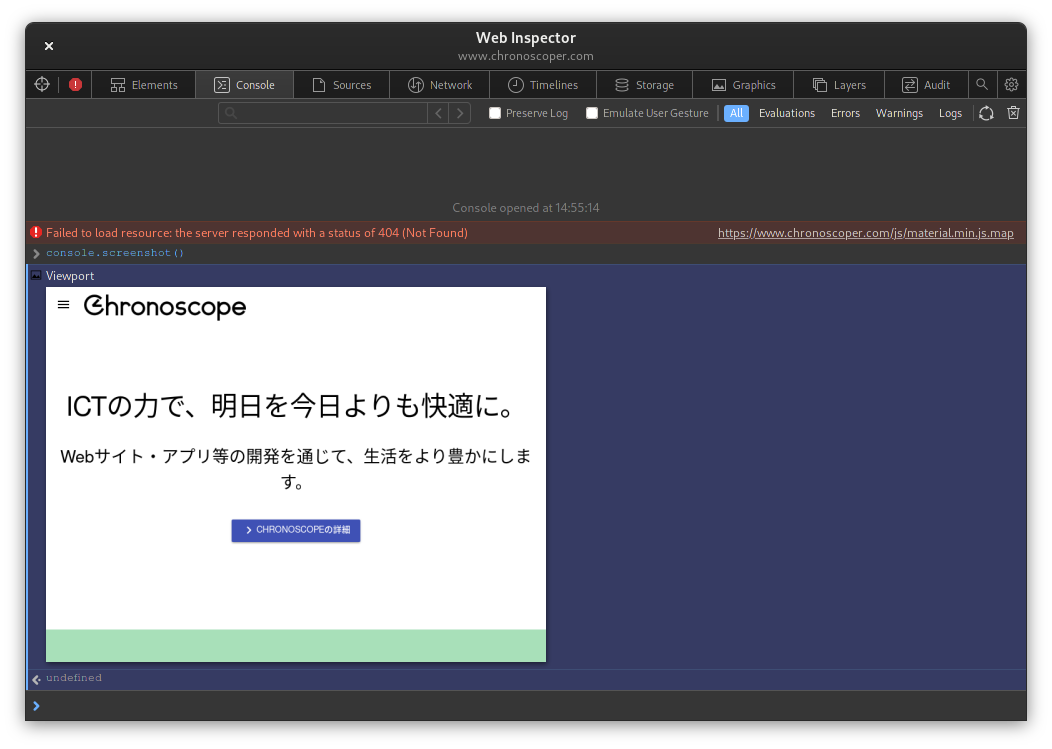The image size is (1052, 749).
Task: Click the previous search result chevron
Action: tap(438, 113)
